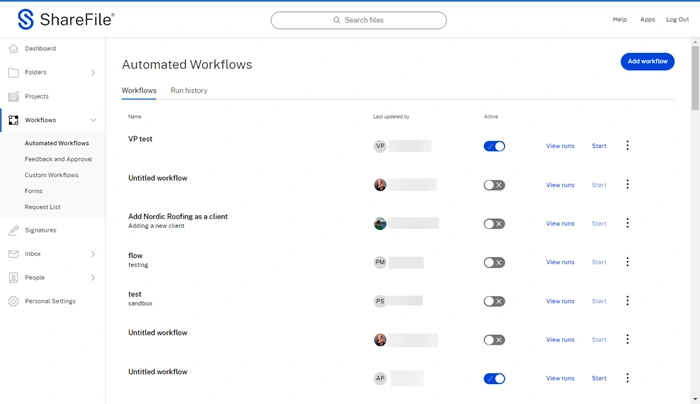Open the Signatures pen icon
This screenshot has height=404, width=700.
pos(13,230)
